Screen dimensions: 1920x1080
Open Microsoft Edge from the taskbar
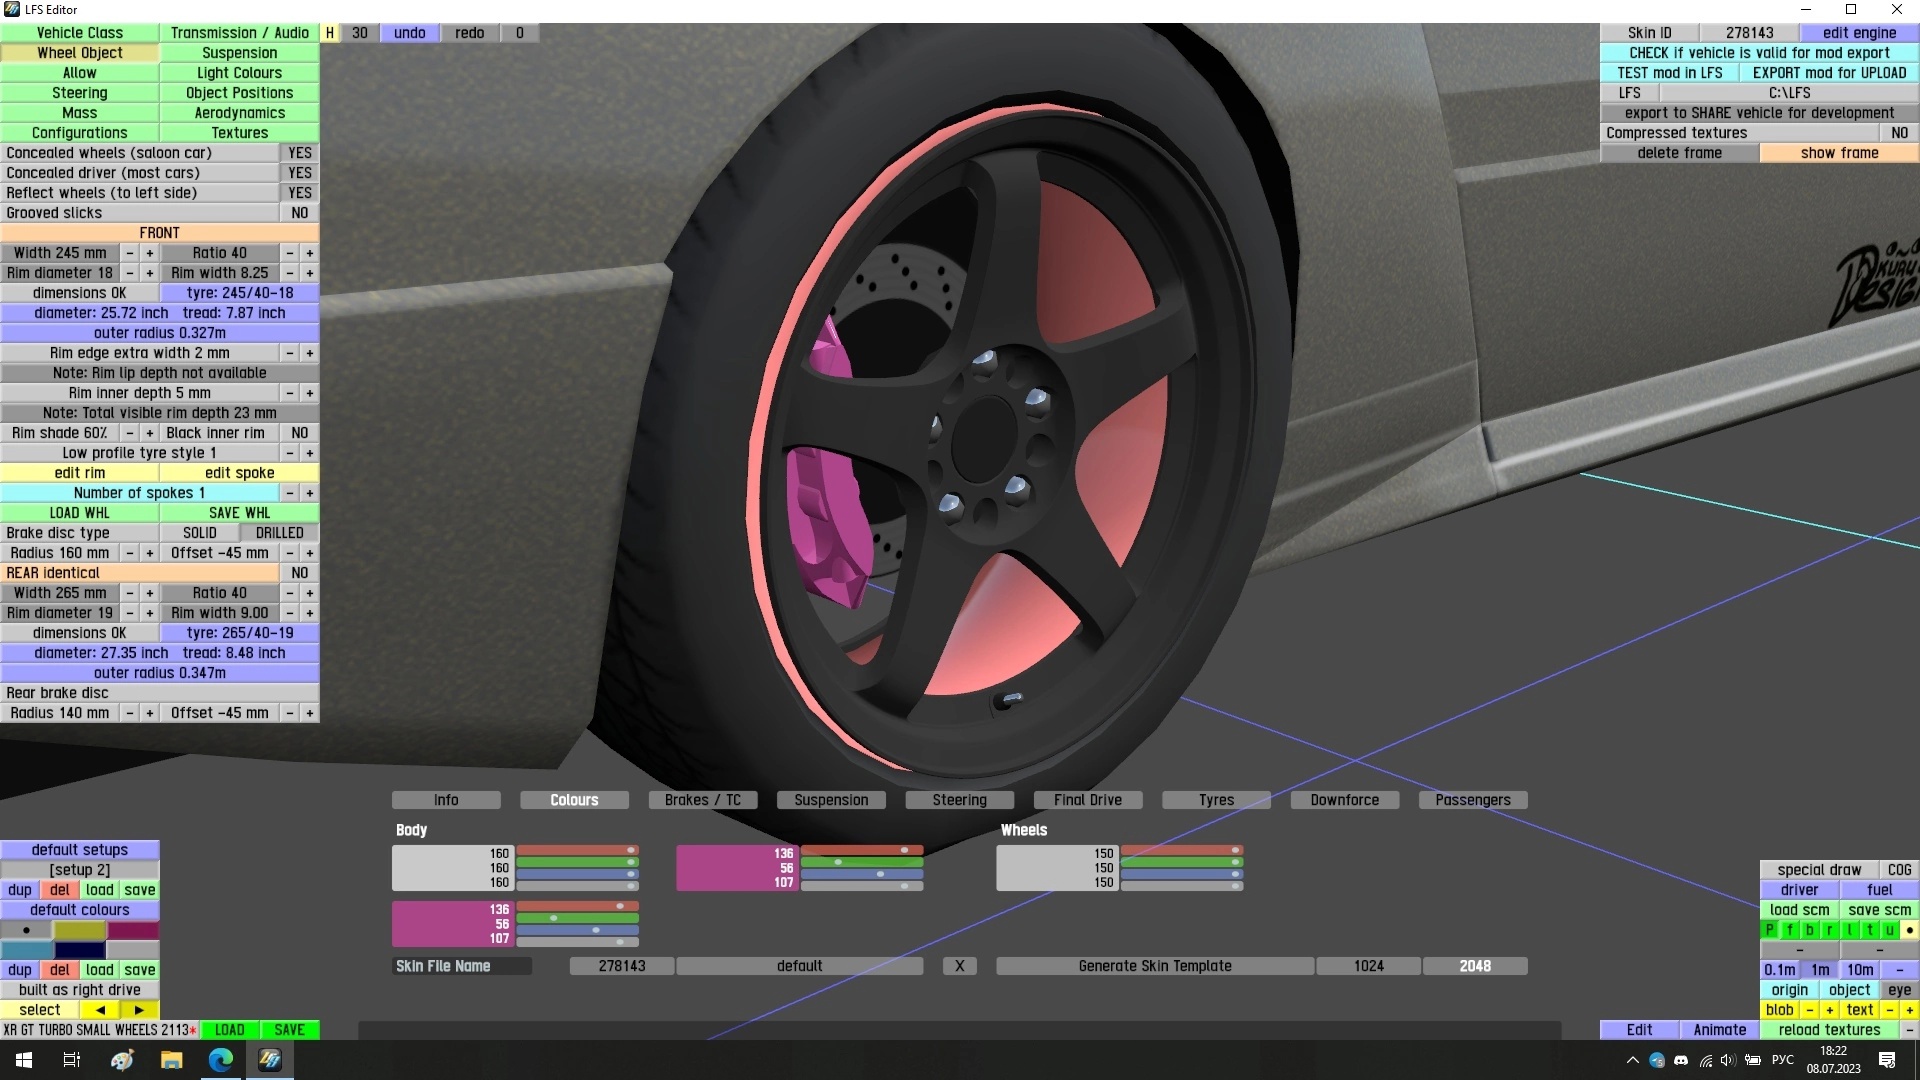(x=221, y=1060)
